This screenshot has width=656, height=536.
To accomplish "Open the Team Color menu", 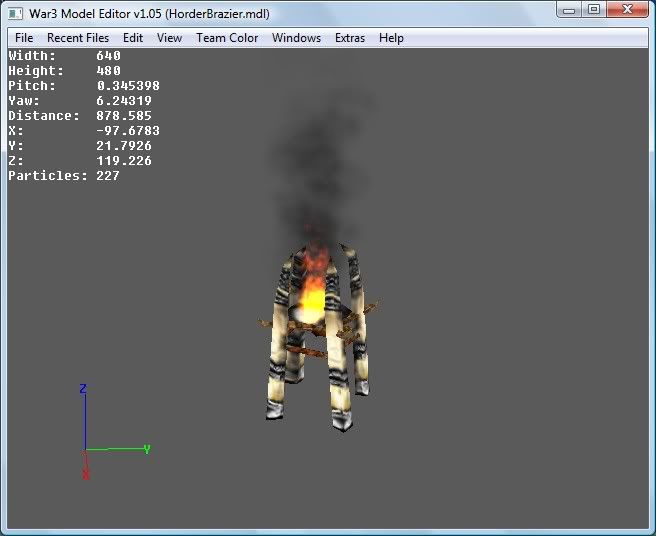I will click(x=227, y=38).
